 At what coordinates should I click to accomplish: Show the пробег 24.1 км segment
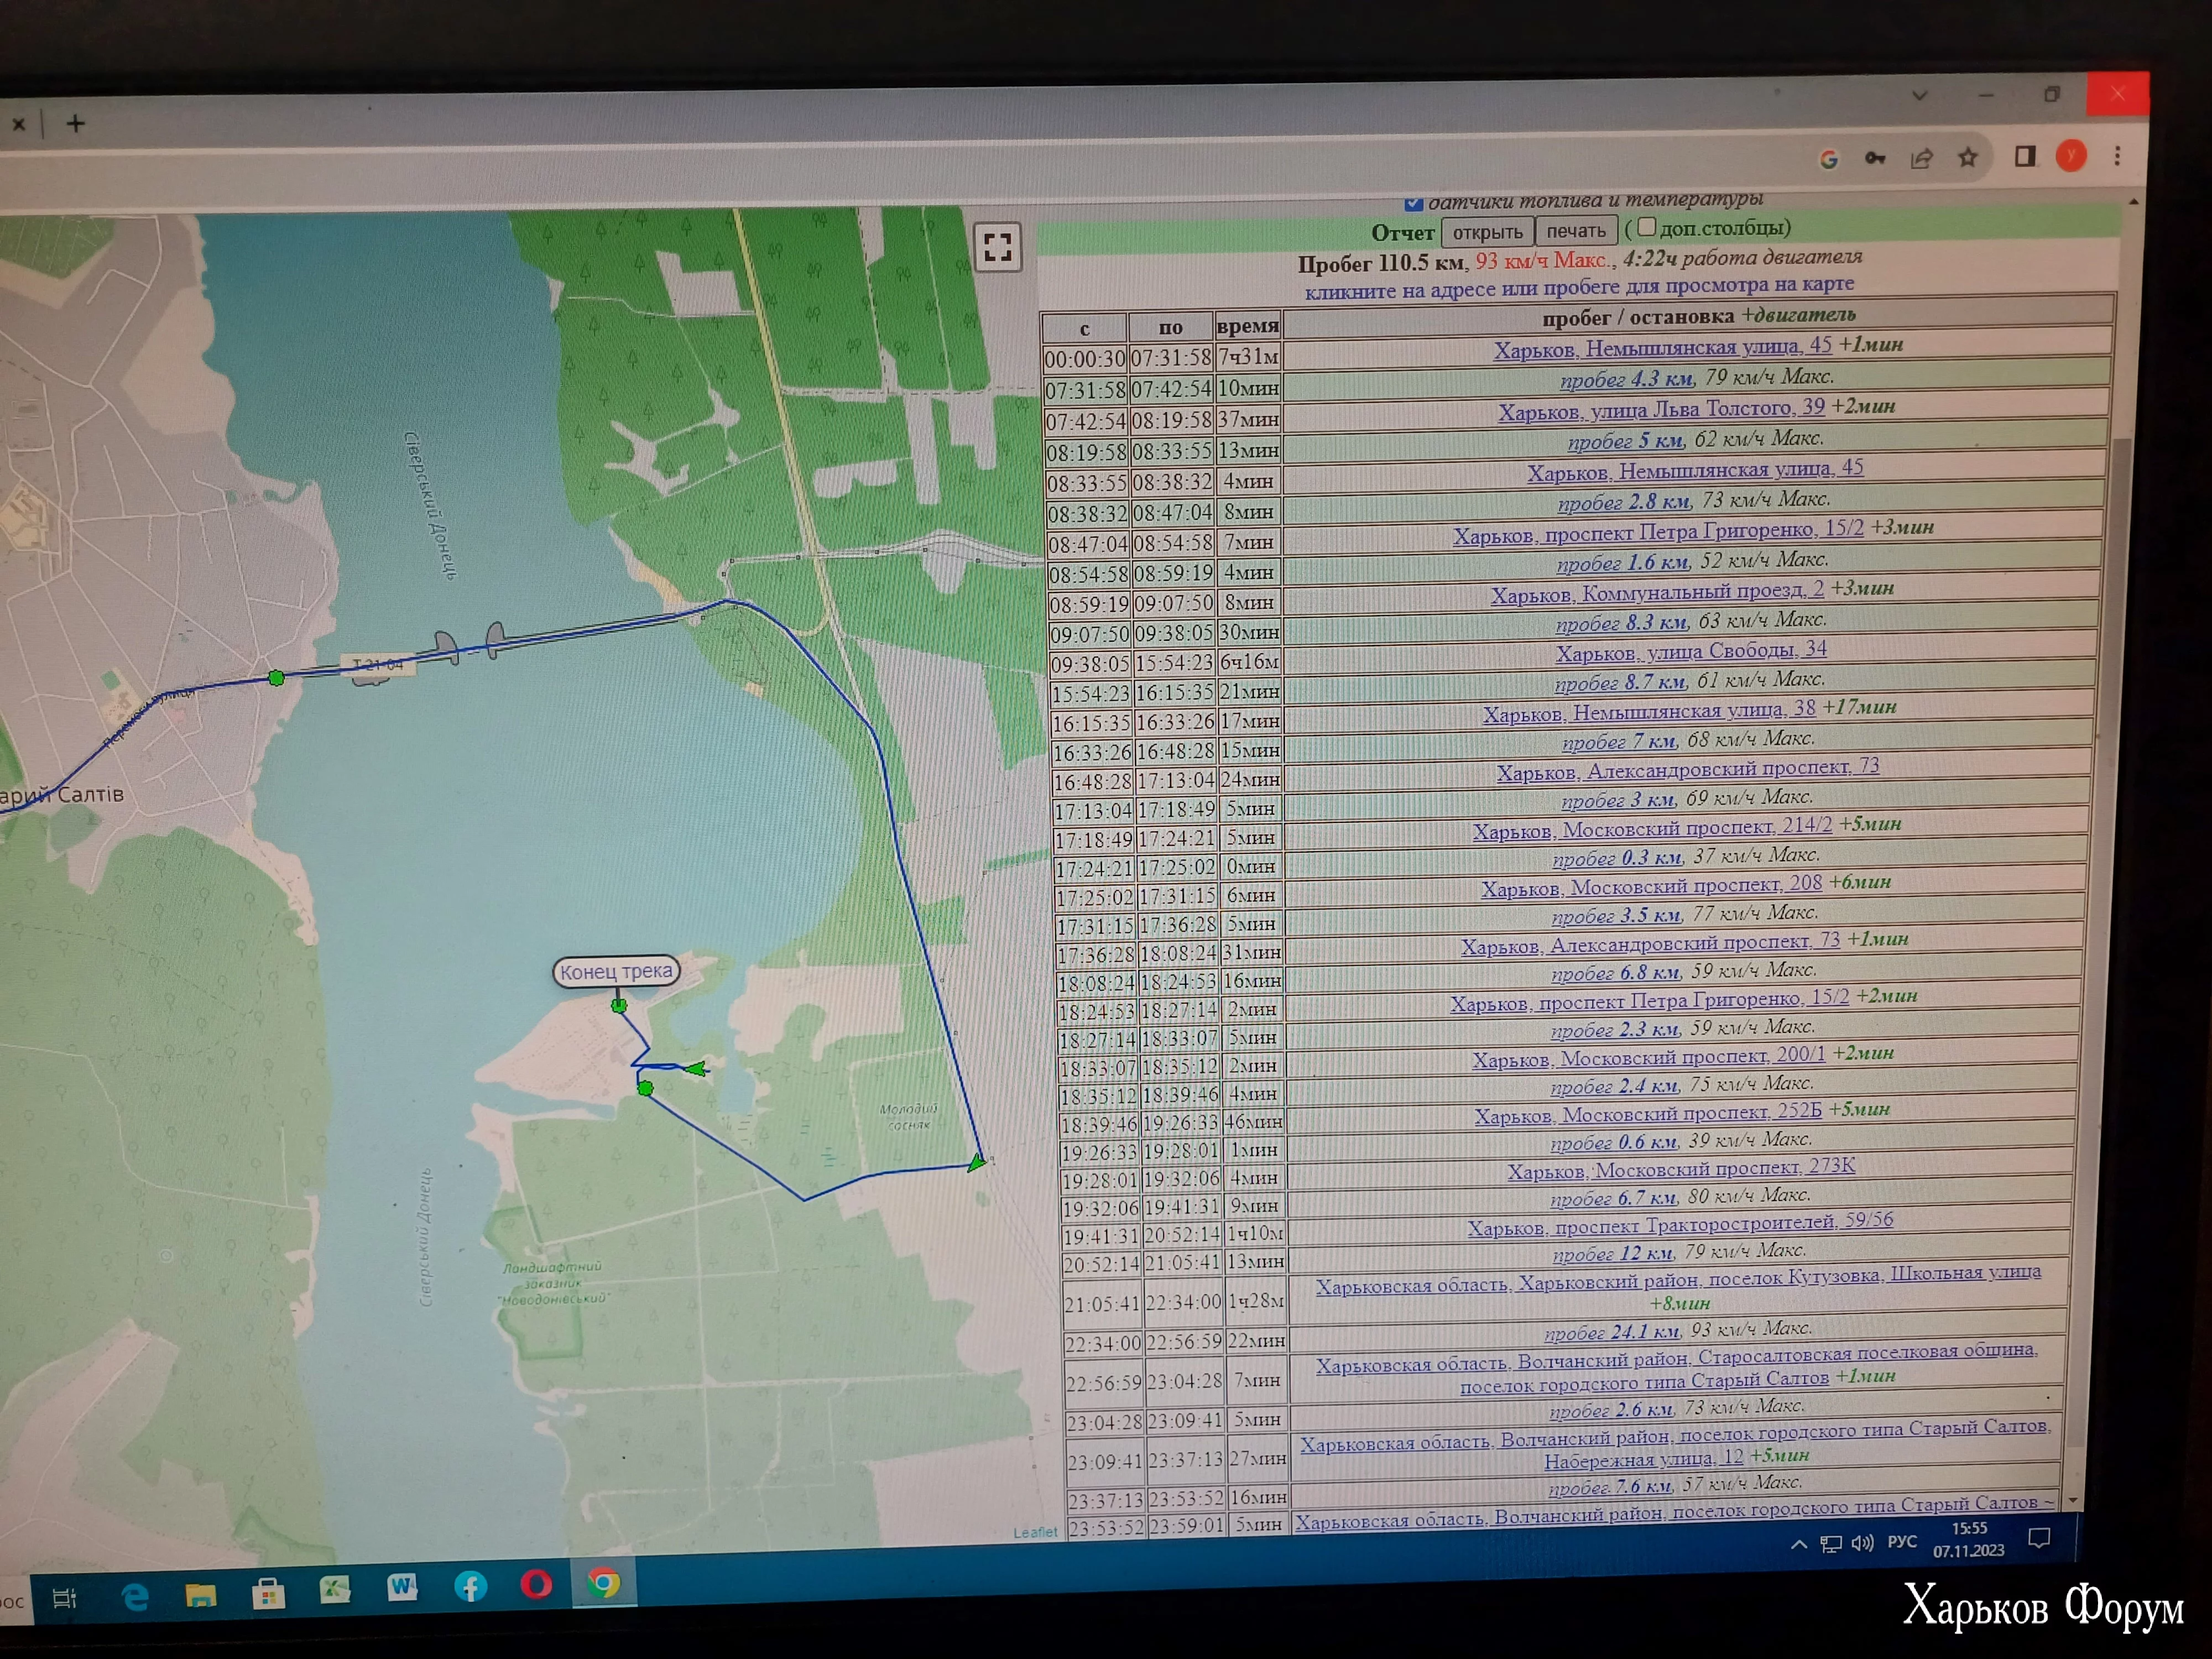[x=1612, y=1332]
